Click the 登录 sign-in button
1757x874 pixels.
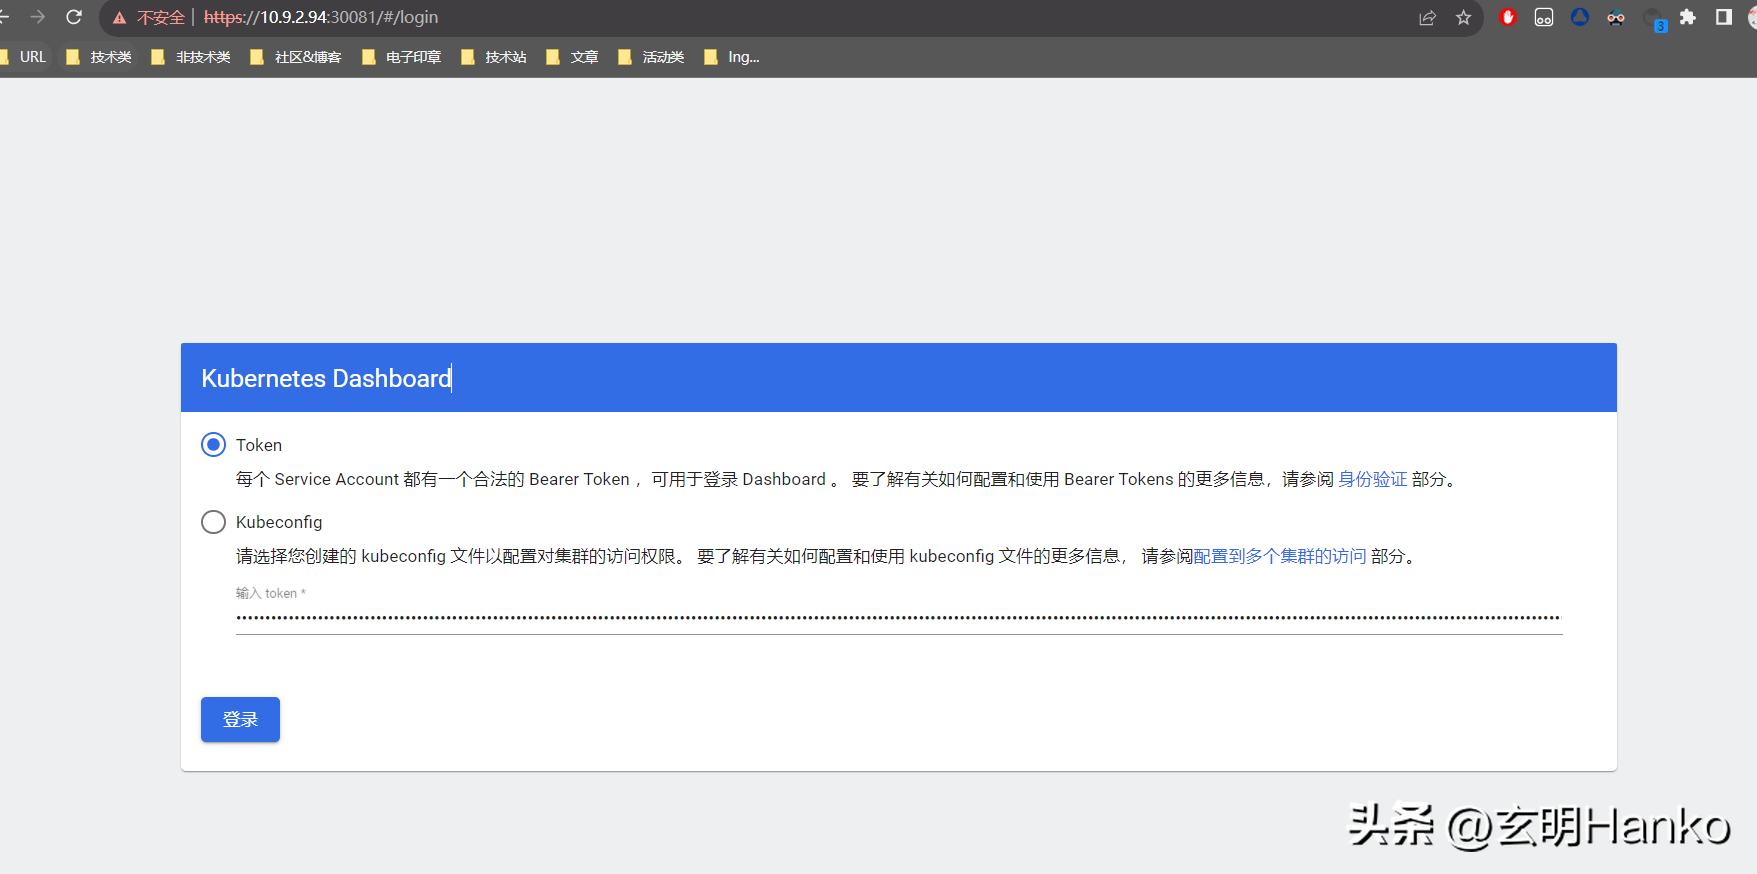point(240,719)
